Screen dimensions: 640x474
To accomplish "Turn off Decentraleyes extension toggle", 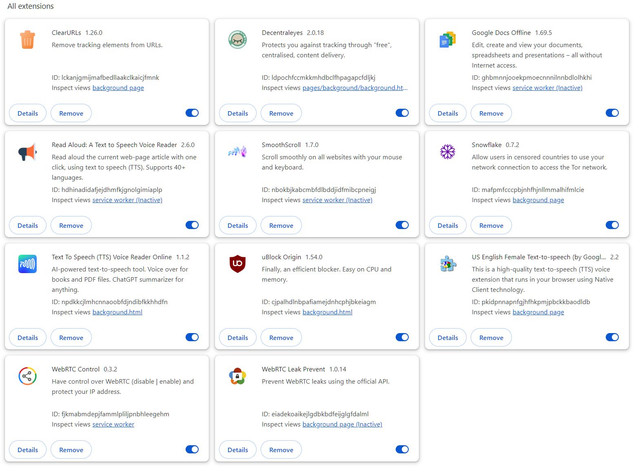I will (402, 113).
